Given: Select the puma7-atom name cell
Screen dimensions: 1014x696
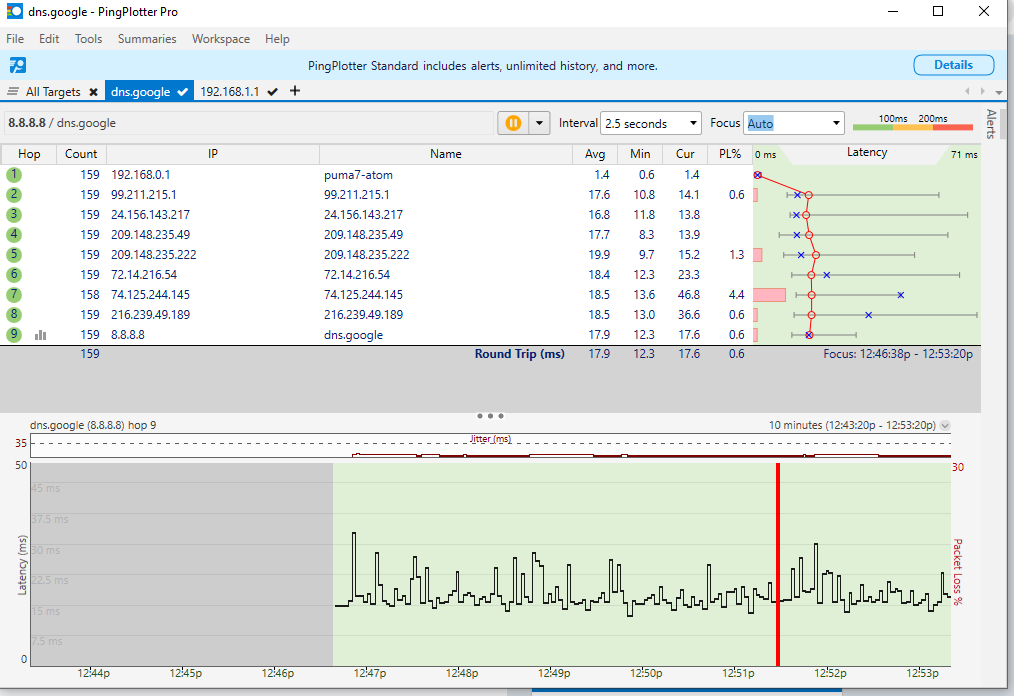Looking at the screenshot, I should point(358,175).
